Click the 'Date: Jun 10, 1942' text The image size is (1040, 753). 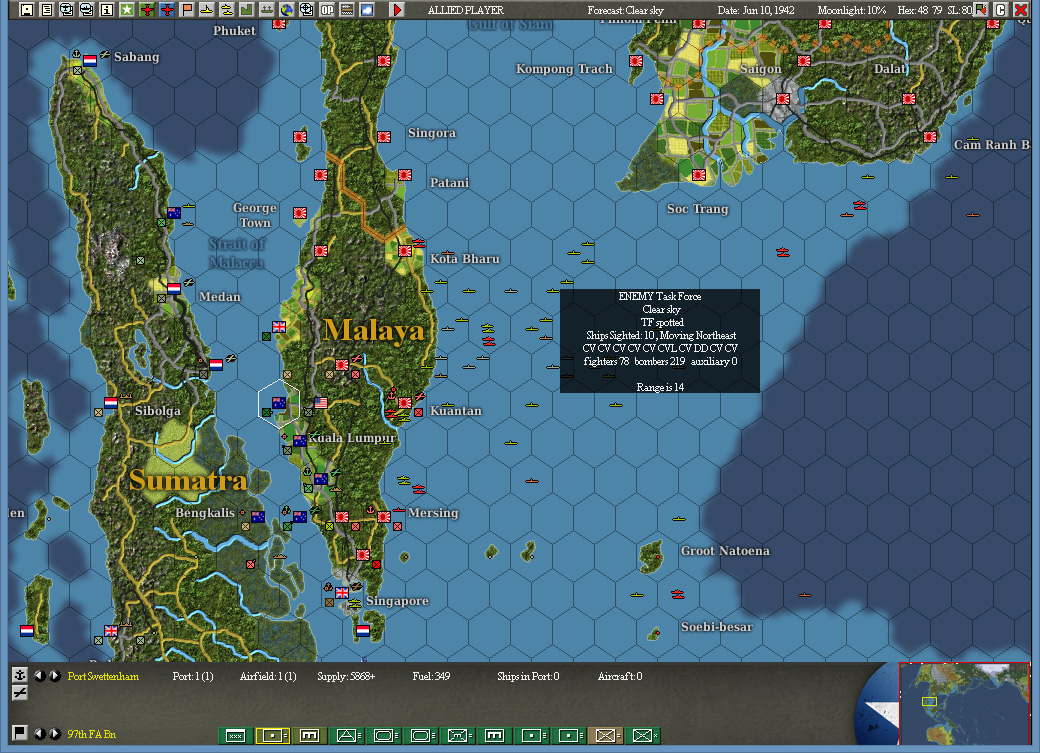(x=755, y=10)
